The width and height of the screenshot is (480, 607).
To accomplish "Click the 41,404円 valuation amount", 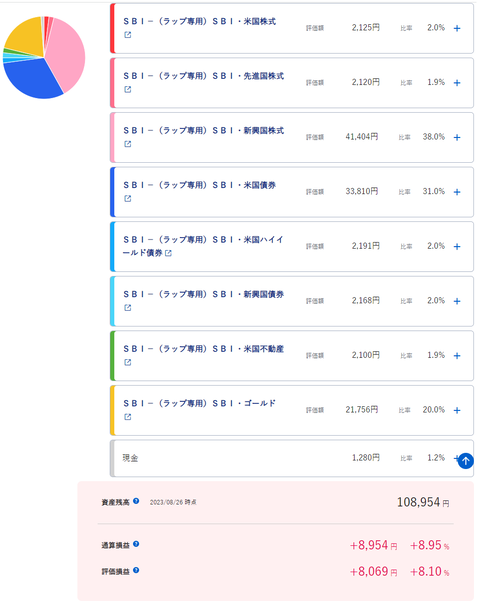I will click(362, 137).
